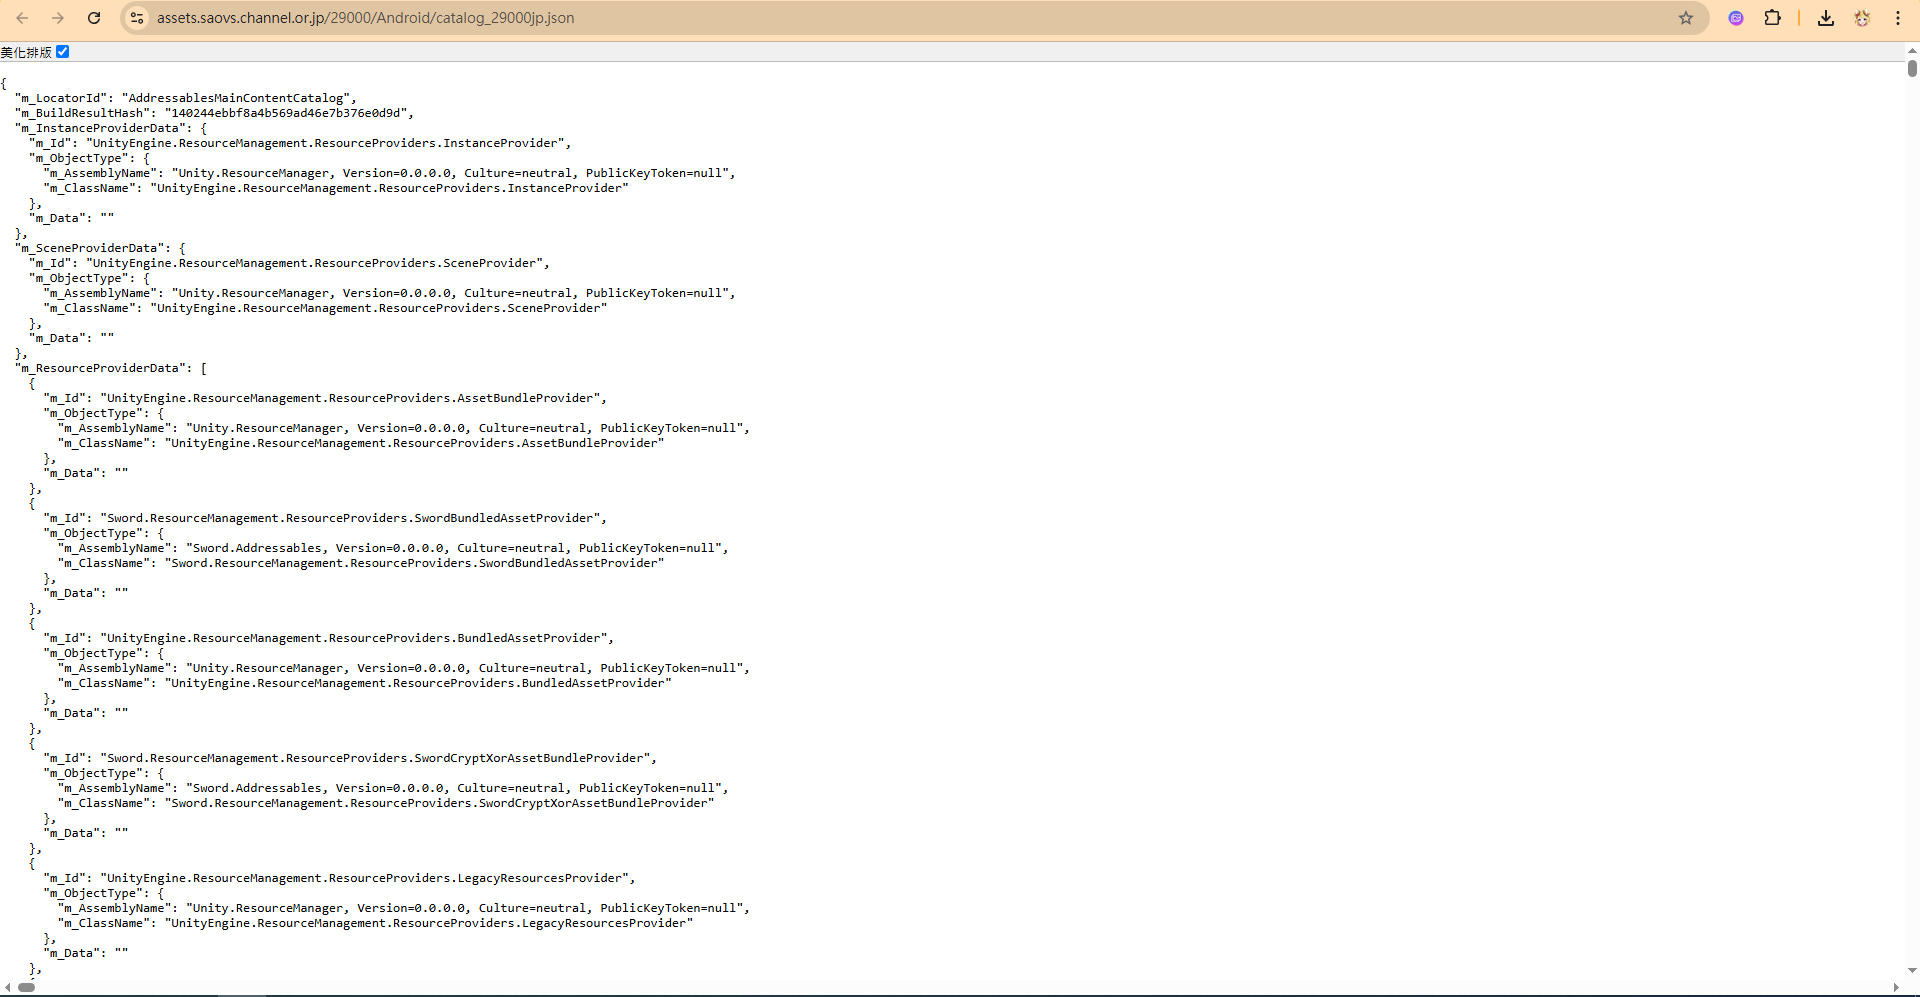Click the horizontal scrollbar right arrow
Image resolution: width=1920 pixels, height=997 pixels.
click(x=1896, y=987)
